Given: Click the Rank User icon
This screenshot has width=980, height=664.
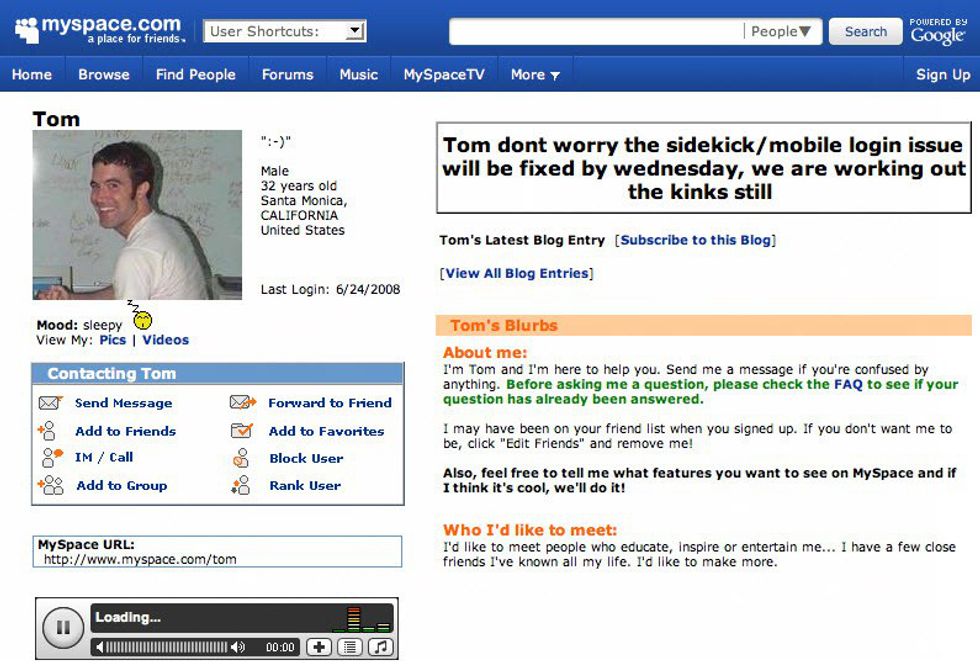Looking at the screenshot, I should (x=240, y=486).
